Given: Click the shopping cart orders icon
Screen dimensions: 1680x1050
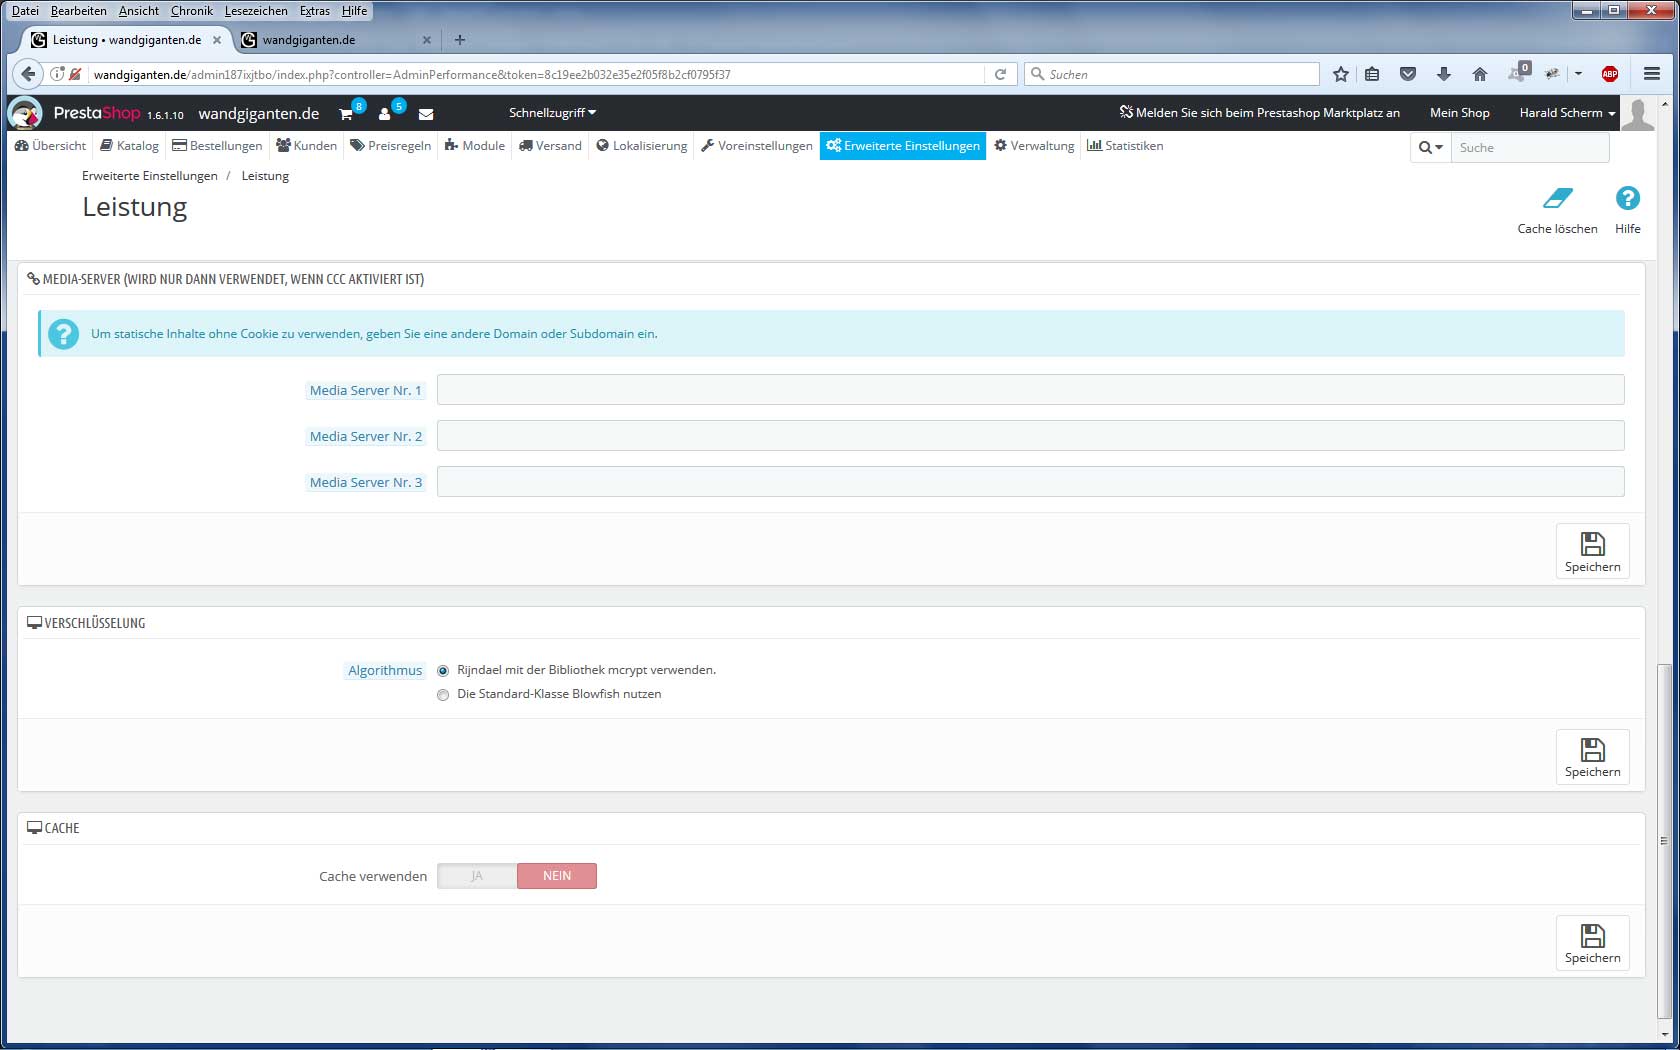Looking at the screenshot, I should coord(346,114).
